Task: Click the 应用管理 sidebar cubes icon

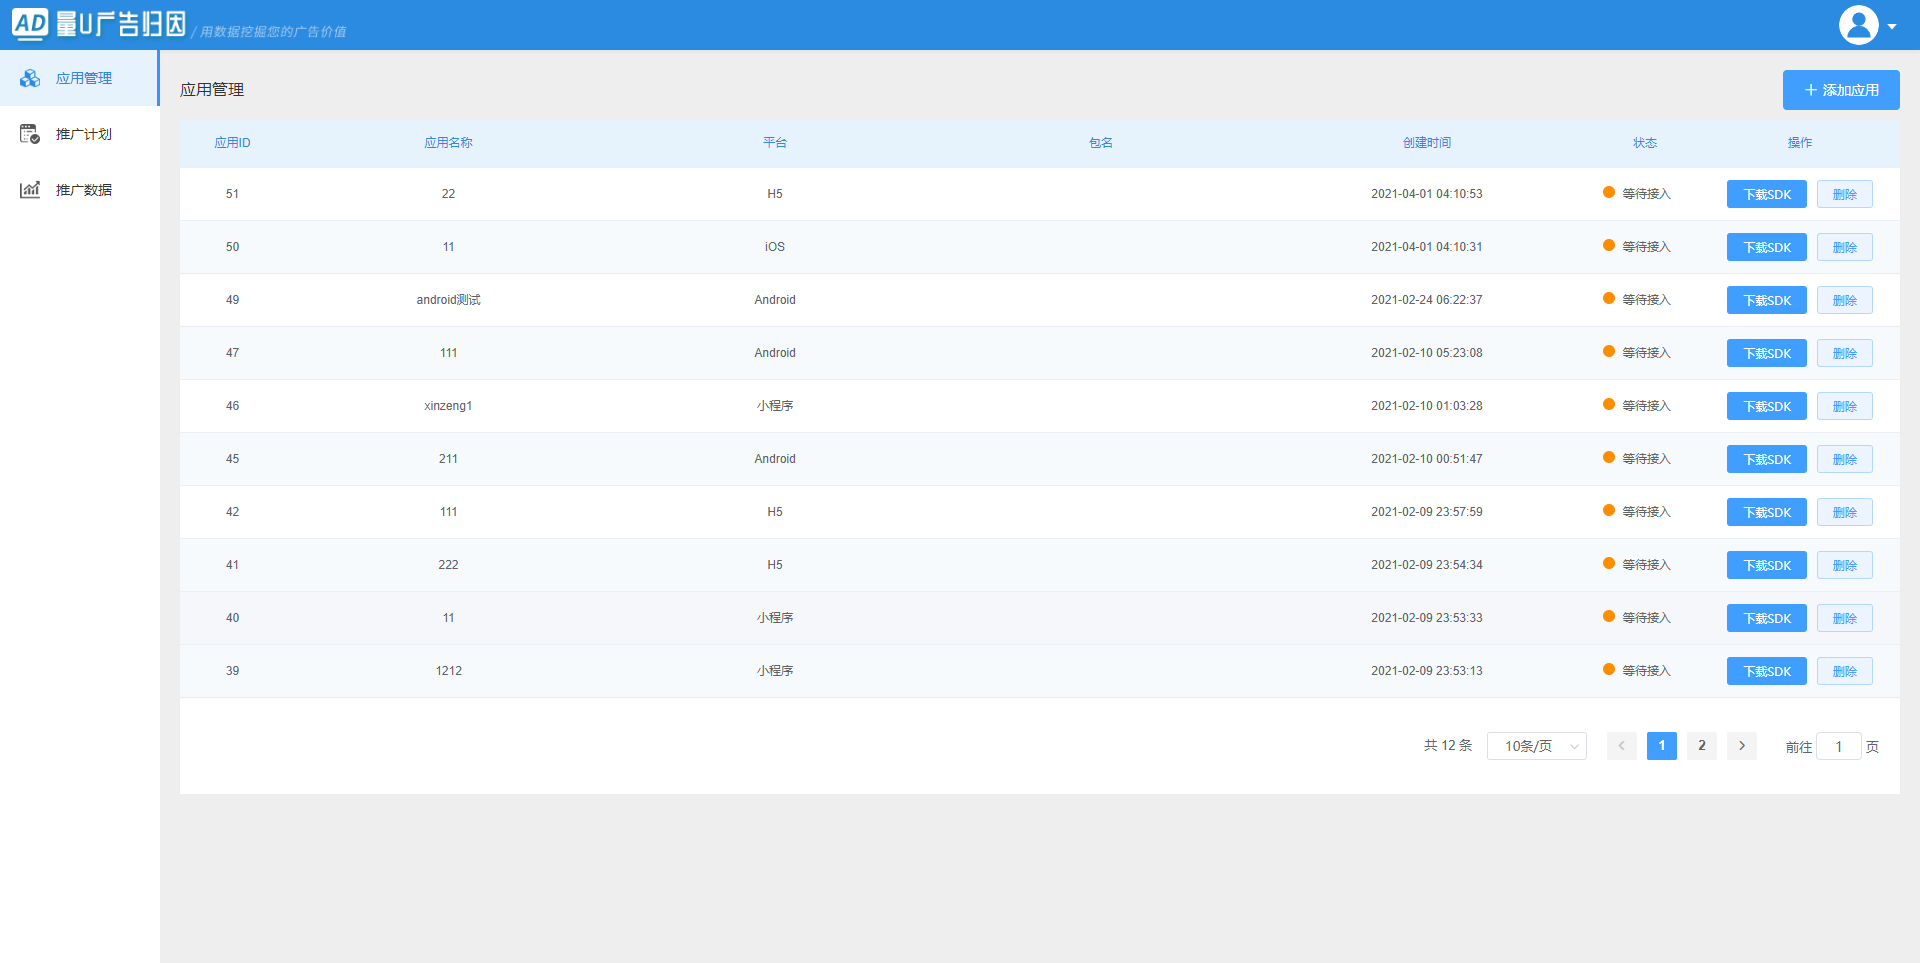Action: 30,78
